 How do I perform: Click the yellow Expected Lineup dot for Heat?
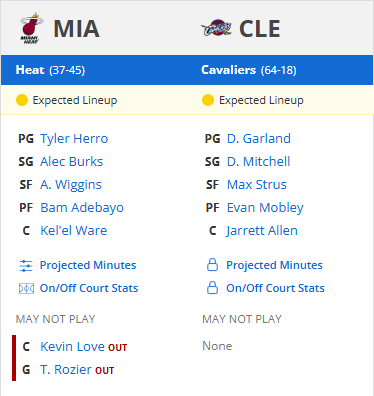(22, 100)
